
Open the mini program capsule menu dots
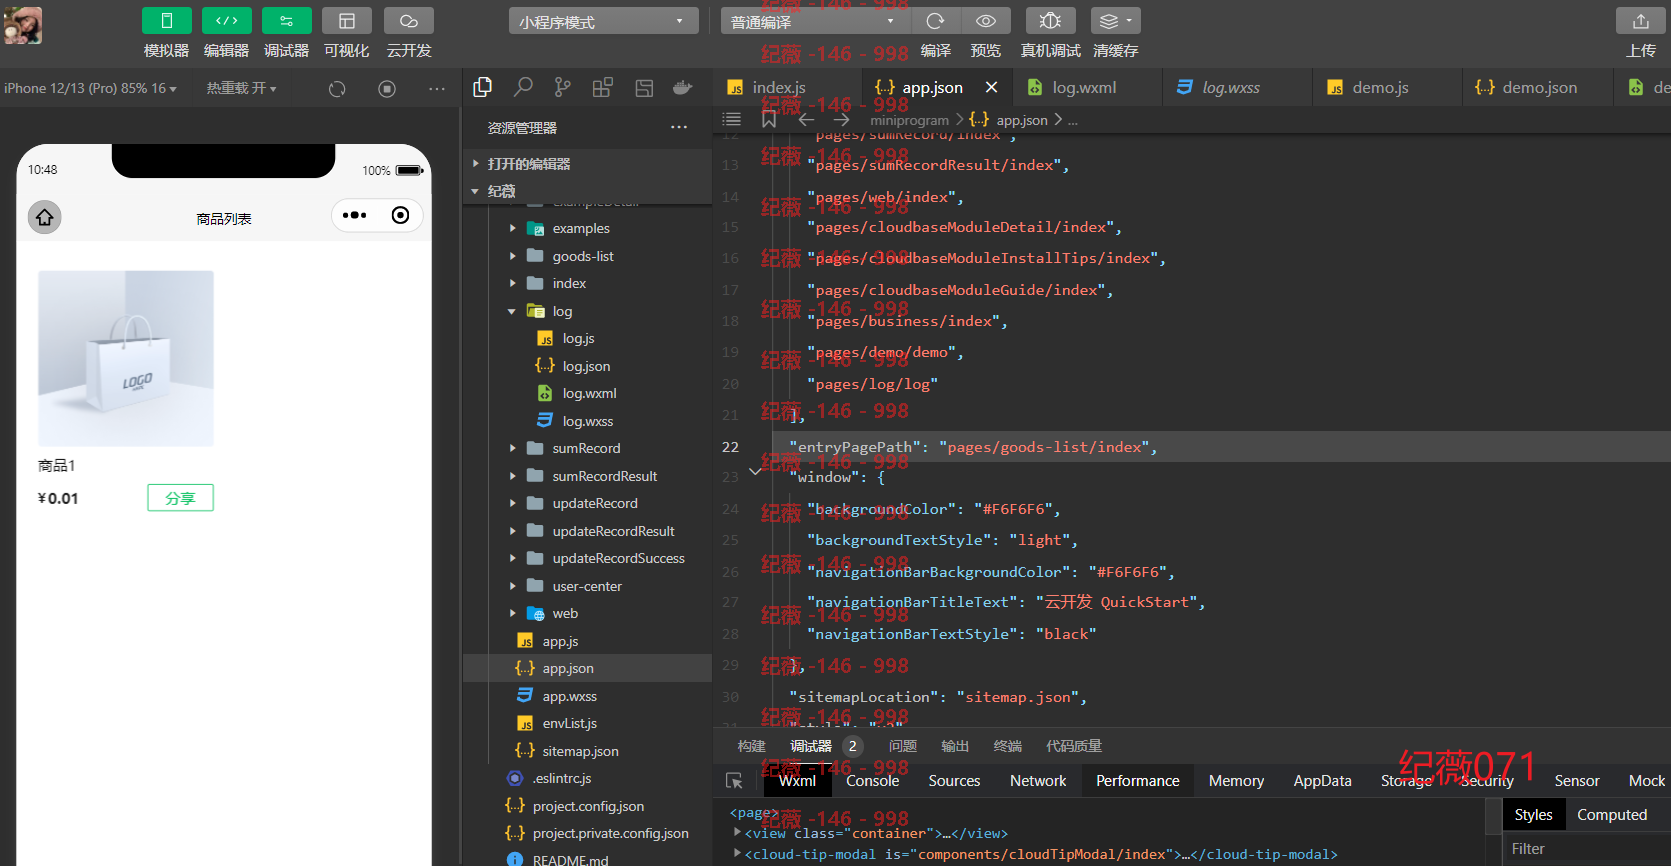click(x=354, y=215)
